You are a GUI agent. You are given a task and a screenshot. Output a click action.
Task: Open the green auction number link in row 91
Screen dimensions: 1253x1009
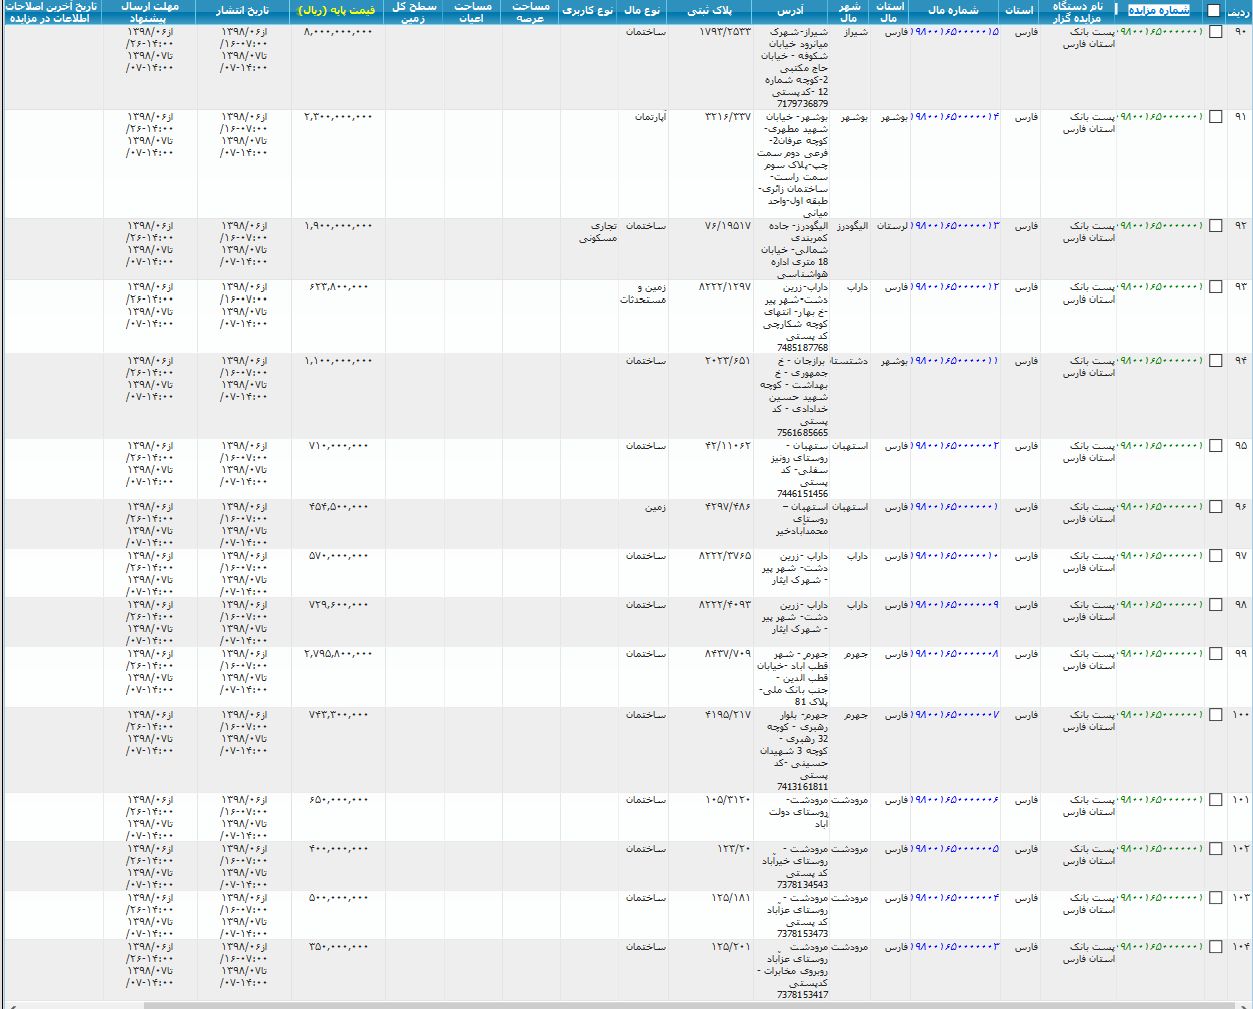point(1160,117)
